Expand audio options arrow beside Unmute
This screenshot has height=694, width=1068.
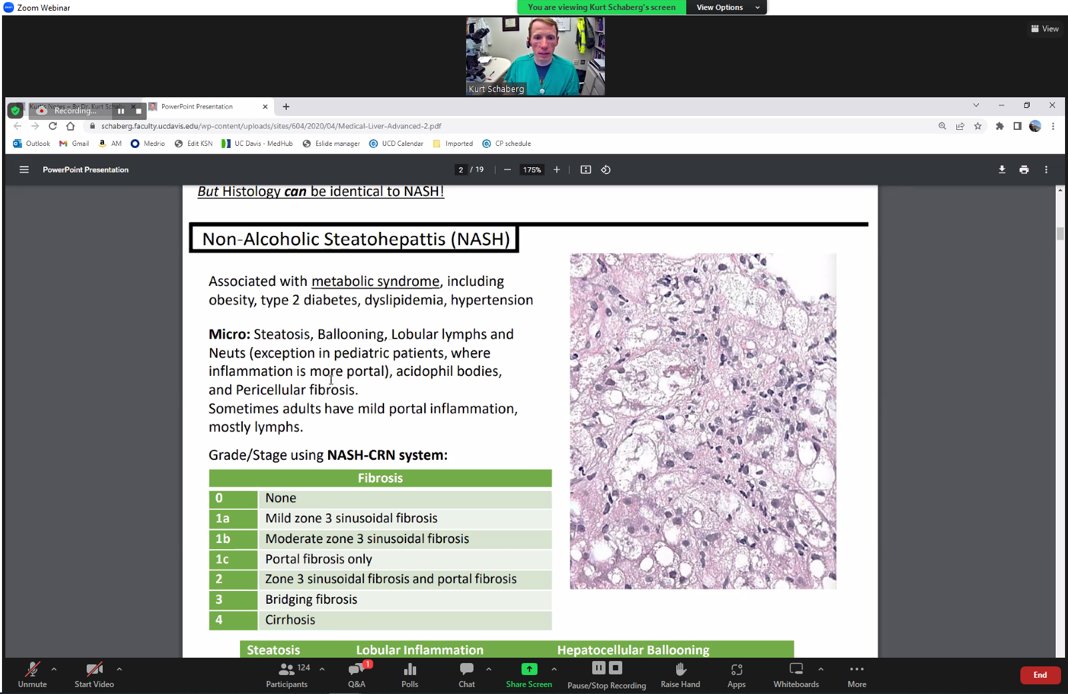54,669
